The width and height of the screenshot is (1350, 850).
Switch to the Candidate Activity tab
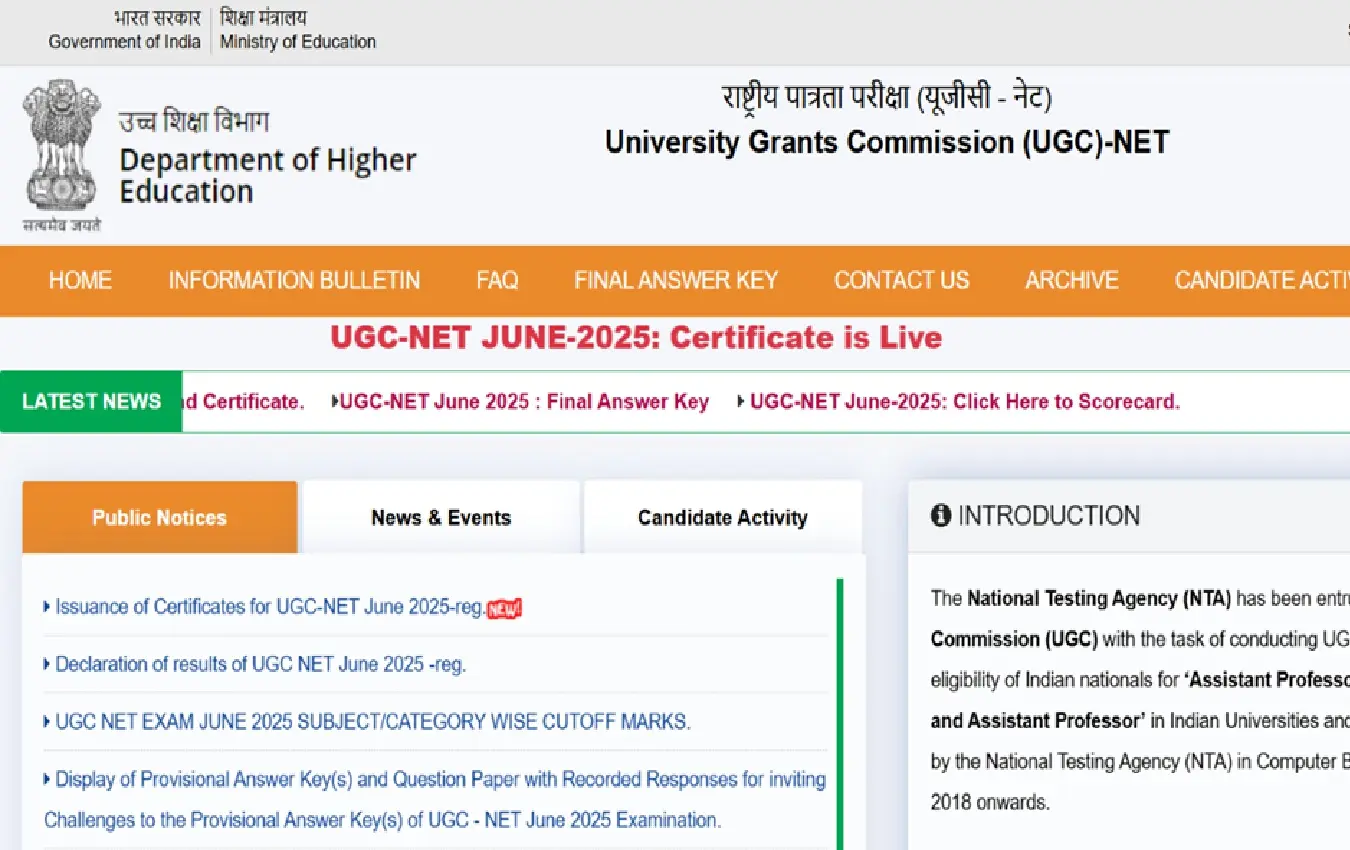point(722,517)
